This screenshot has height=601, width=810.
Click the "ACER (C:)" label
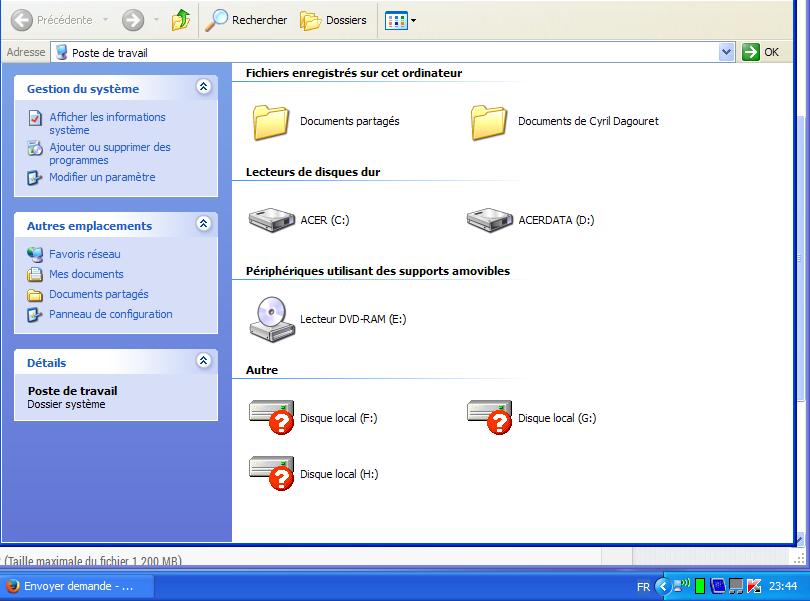coord(325,220)
